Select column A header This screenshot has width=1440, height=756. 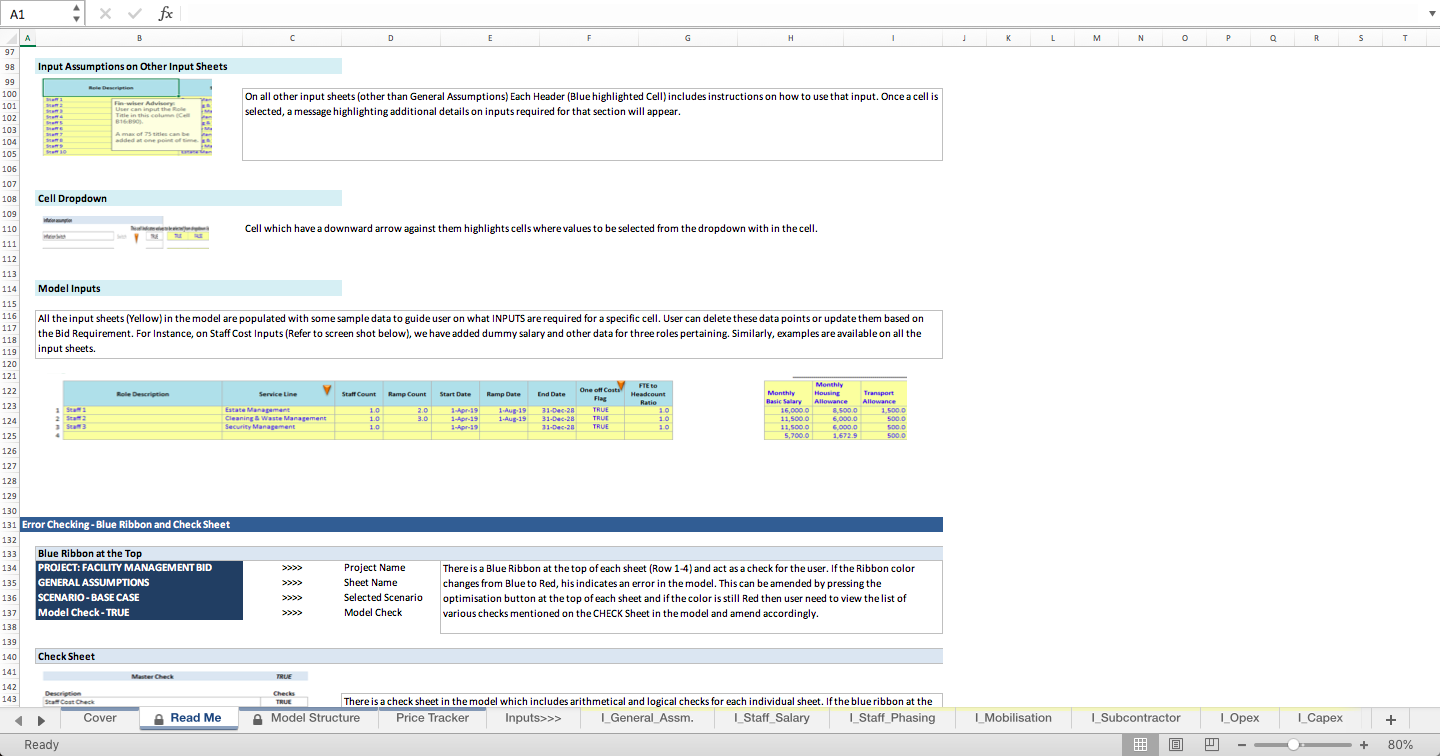coord(27,38)
